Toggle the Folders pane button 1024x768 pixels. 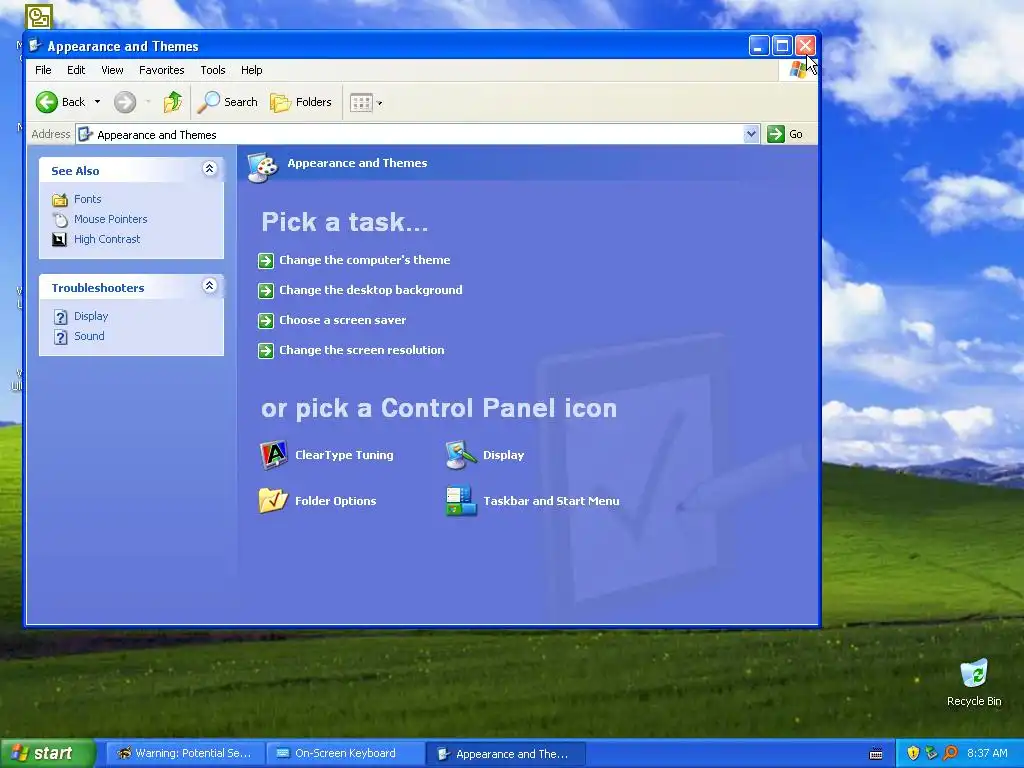(x=301, y=102)
